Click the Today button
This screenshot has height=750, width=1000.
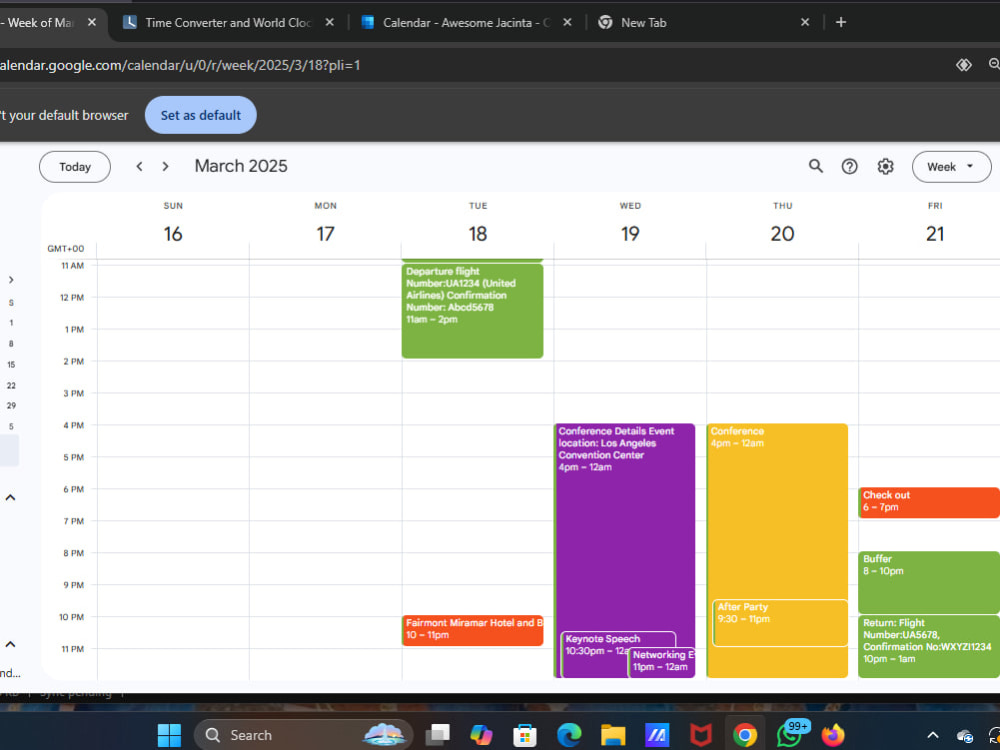[75, 166]
